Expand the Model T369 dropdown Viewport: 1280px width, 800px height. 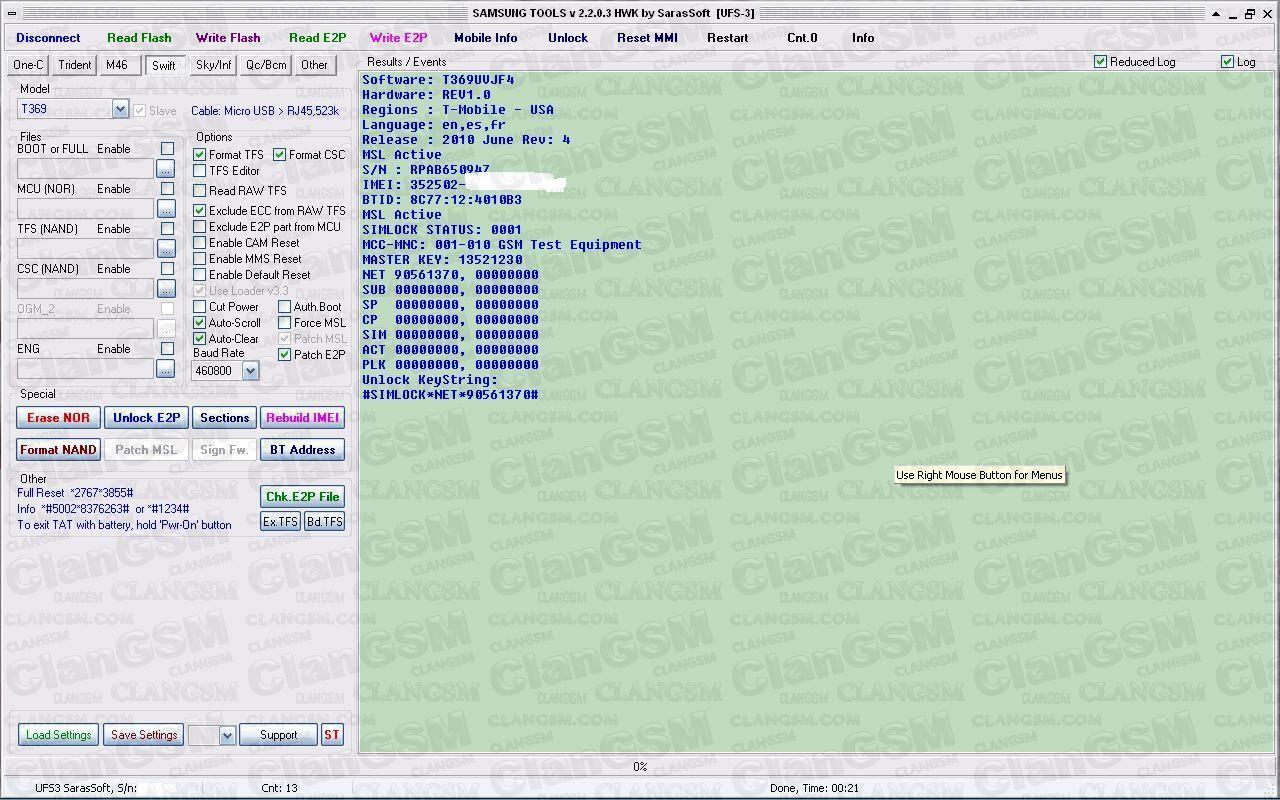point(120,109)
